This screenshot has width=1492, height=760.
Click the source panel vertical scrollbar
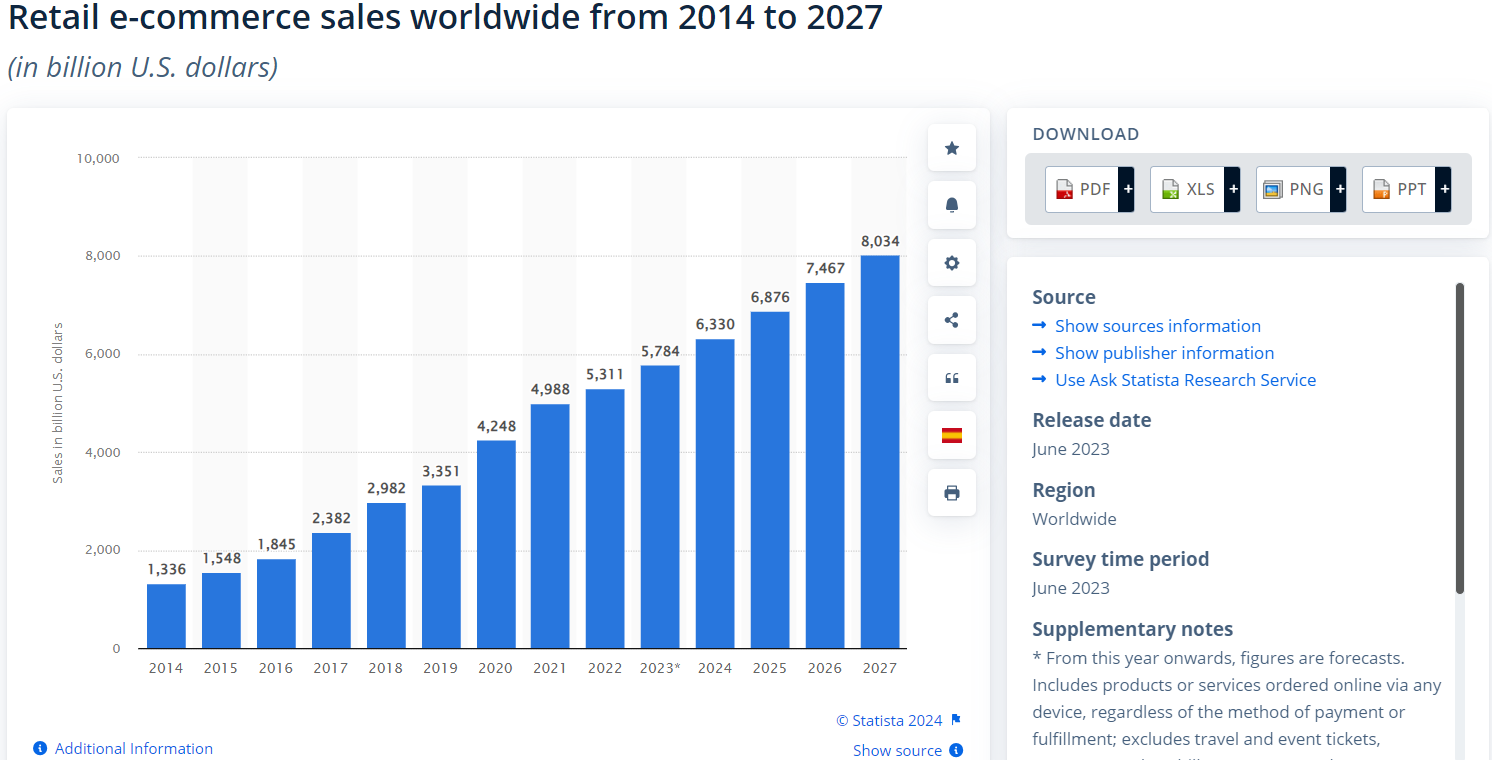1460,438
